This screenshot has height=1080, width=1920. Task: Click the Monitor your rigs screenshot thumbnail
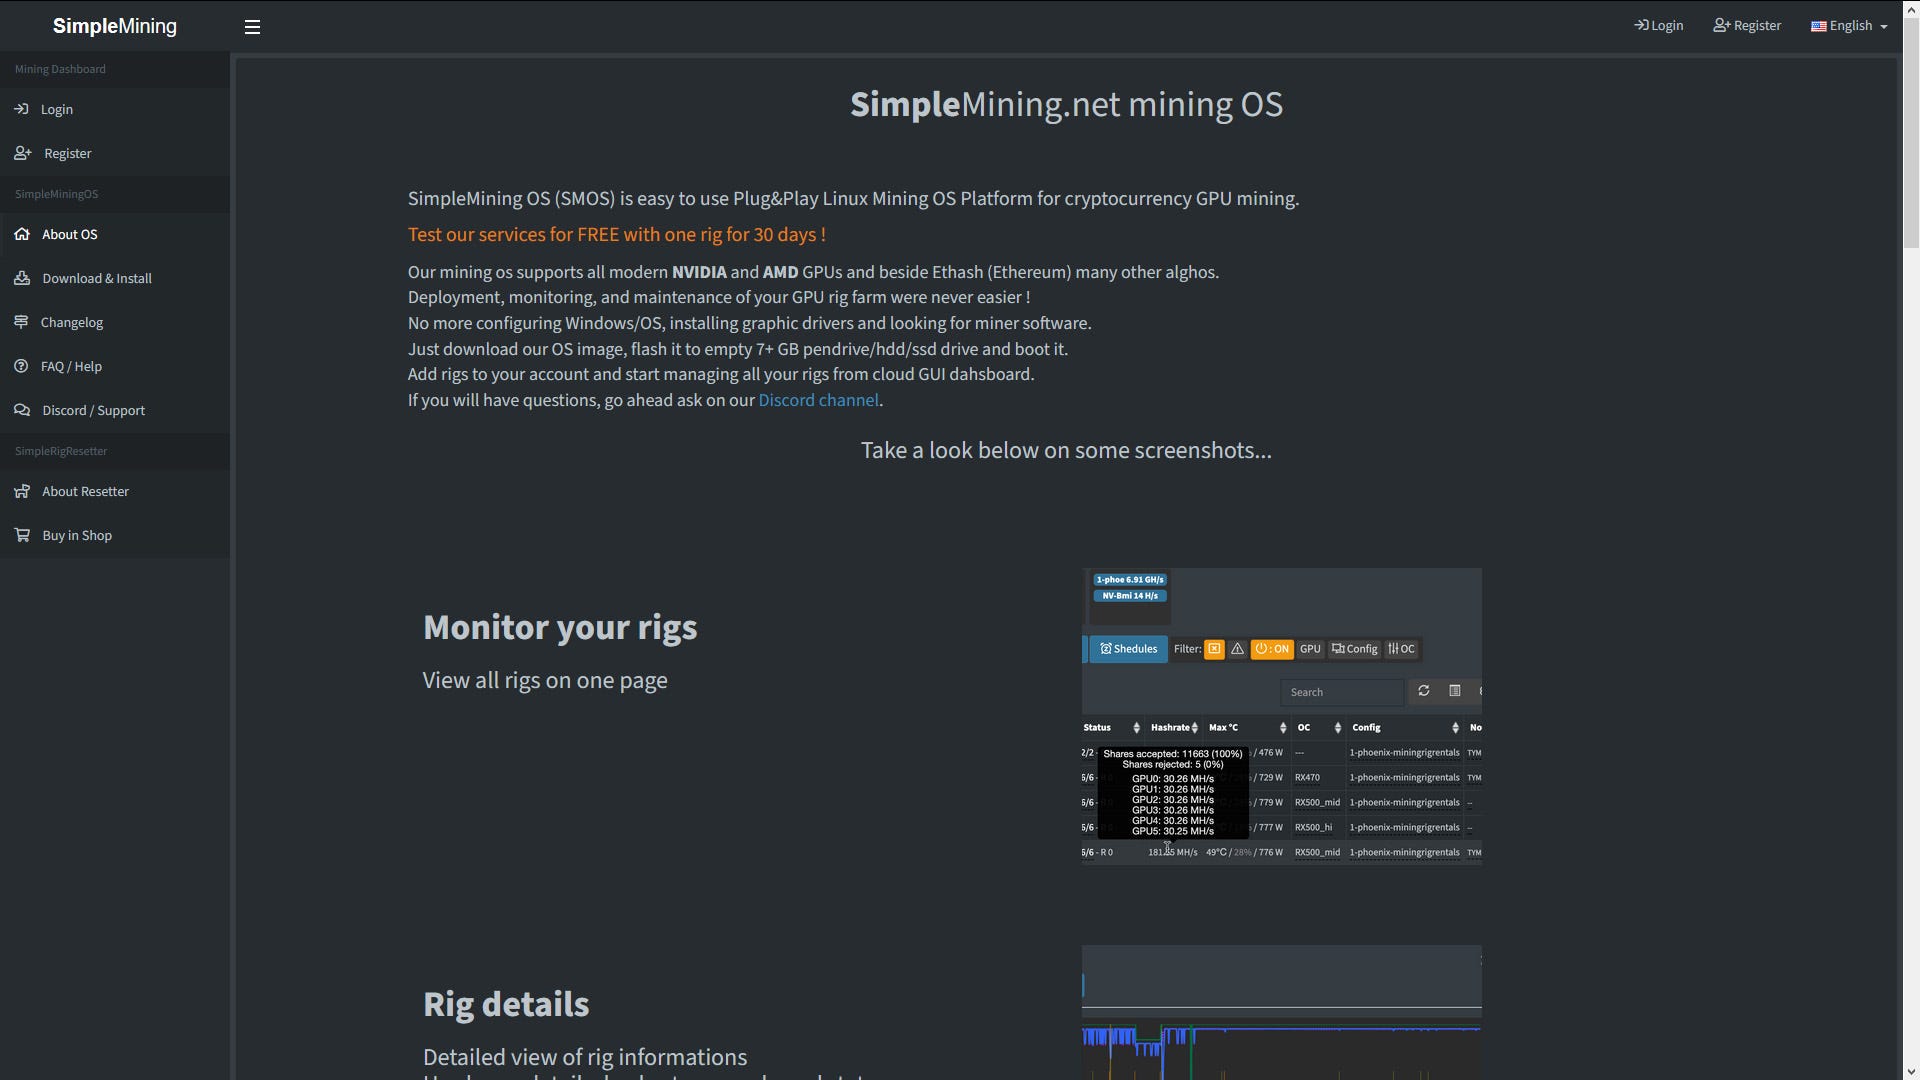tap(1281, 716)
